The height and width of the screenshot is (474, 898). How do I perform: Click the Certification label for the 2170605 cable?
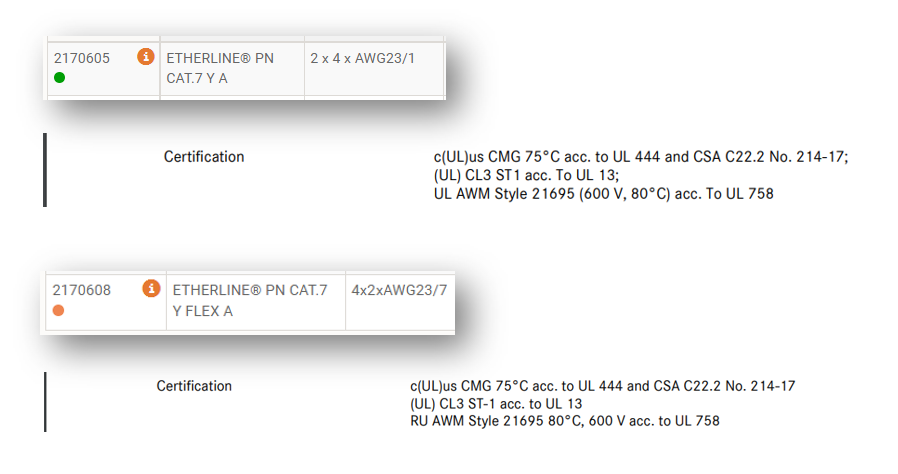coord(204,157)
